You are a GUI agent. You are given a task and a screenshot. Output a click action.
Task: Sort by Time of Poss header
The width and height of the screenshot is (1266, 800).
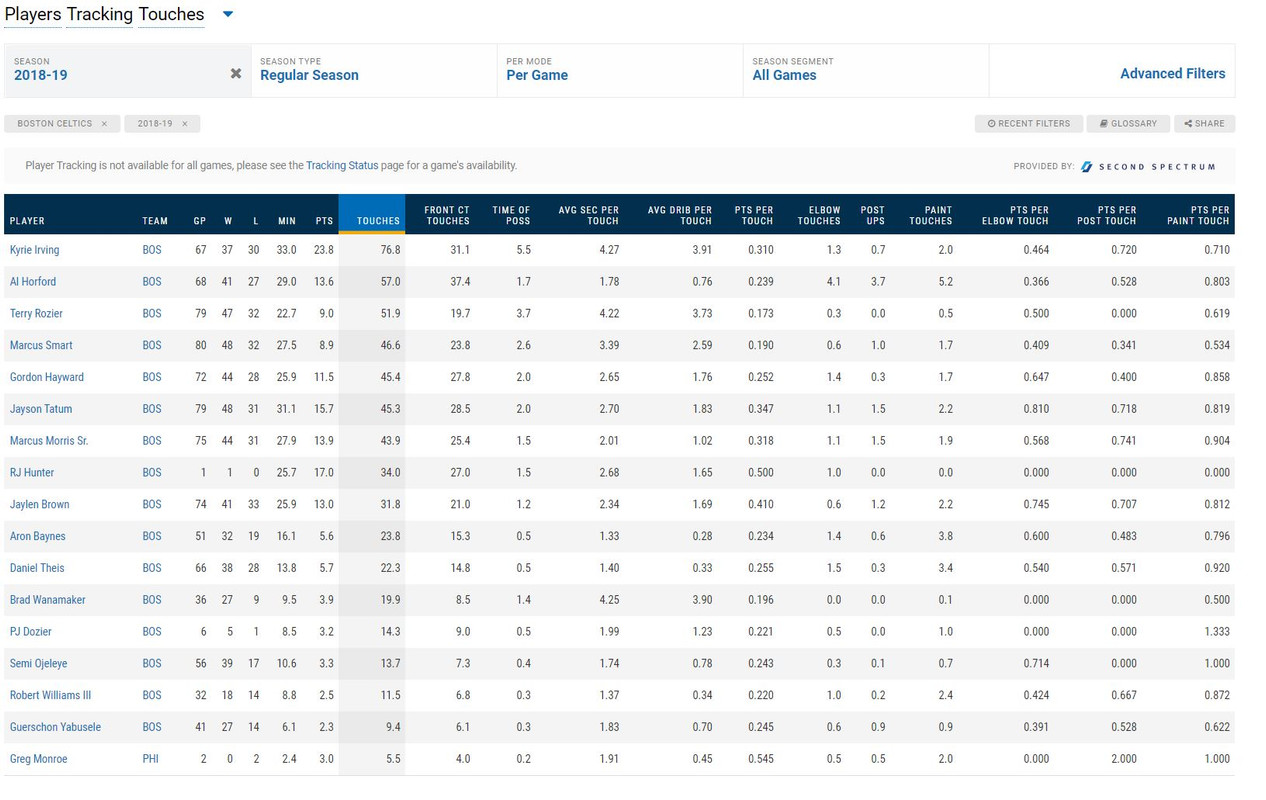(x=511, y=215)
